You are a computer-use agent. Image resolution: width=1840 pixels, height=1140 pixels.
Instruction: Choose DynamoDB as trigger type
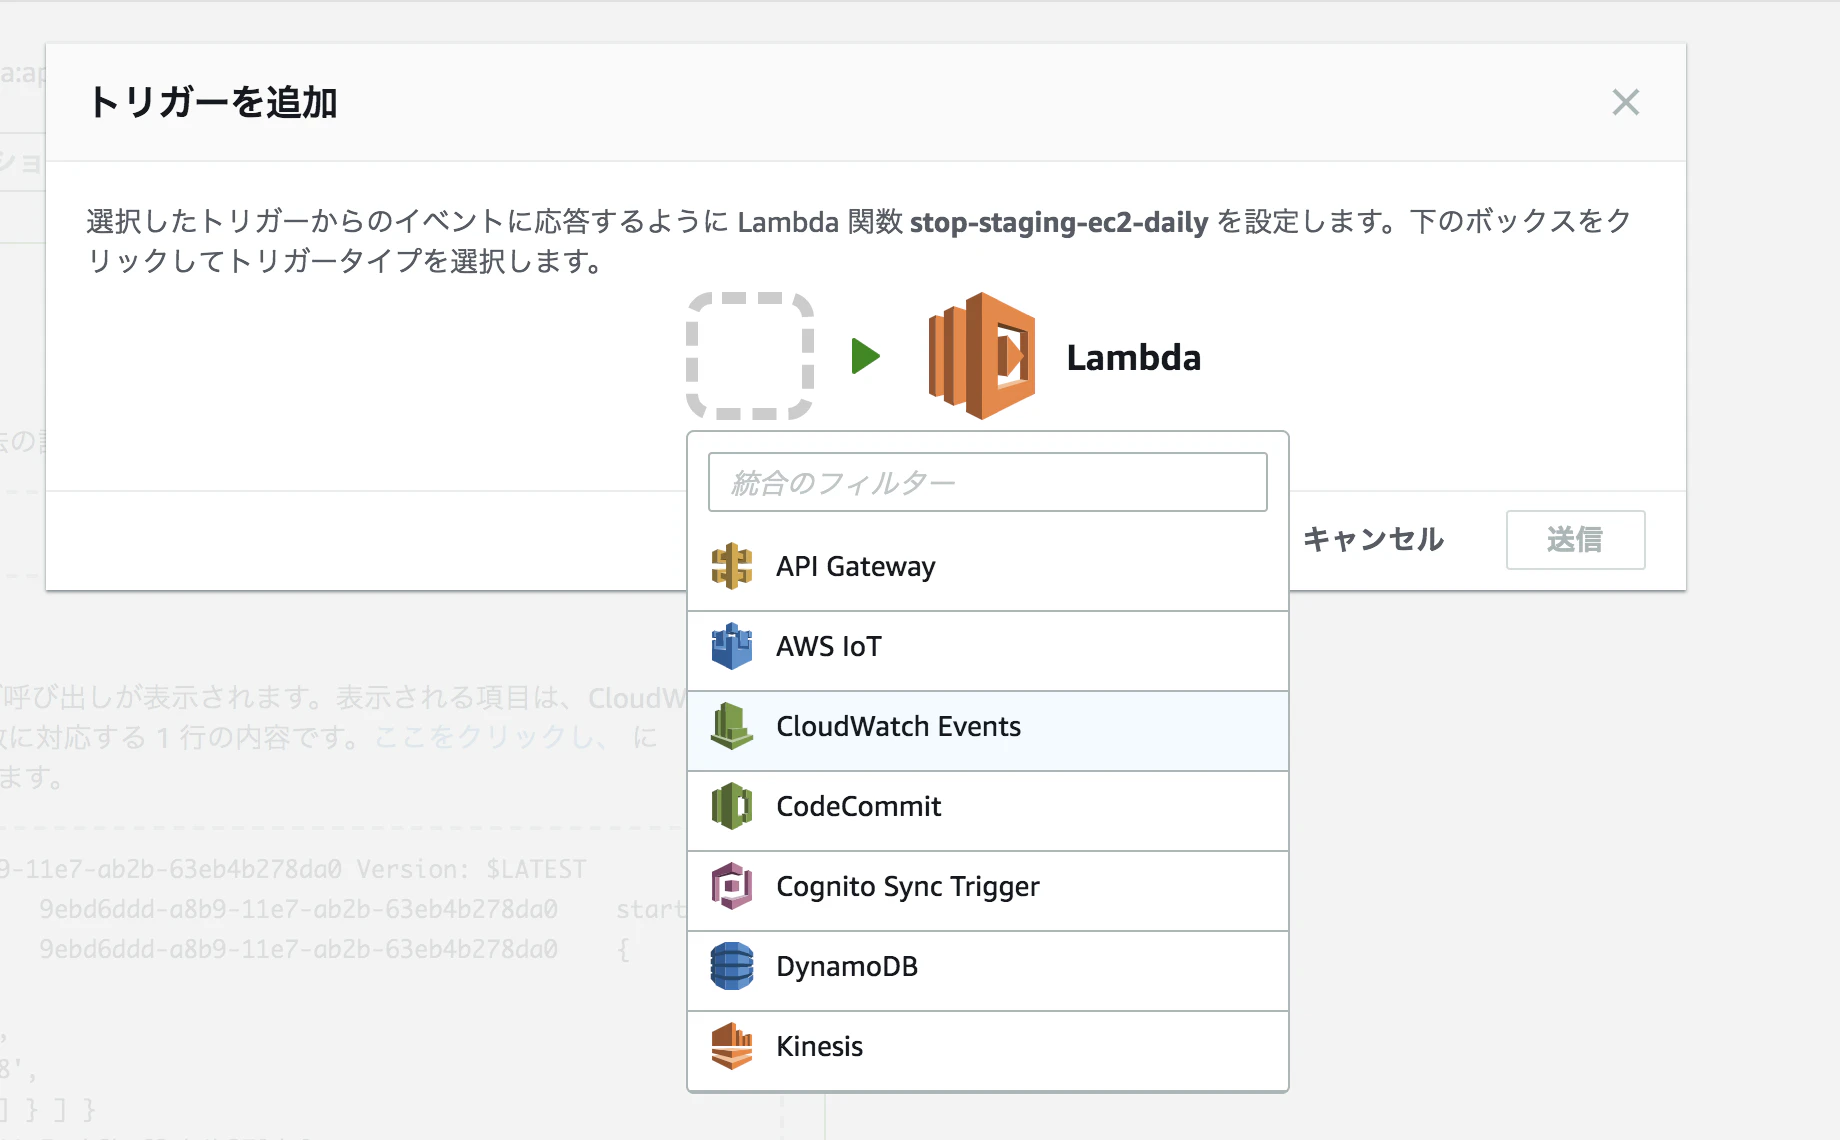coord(988,971)
